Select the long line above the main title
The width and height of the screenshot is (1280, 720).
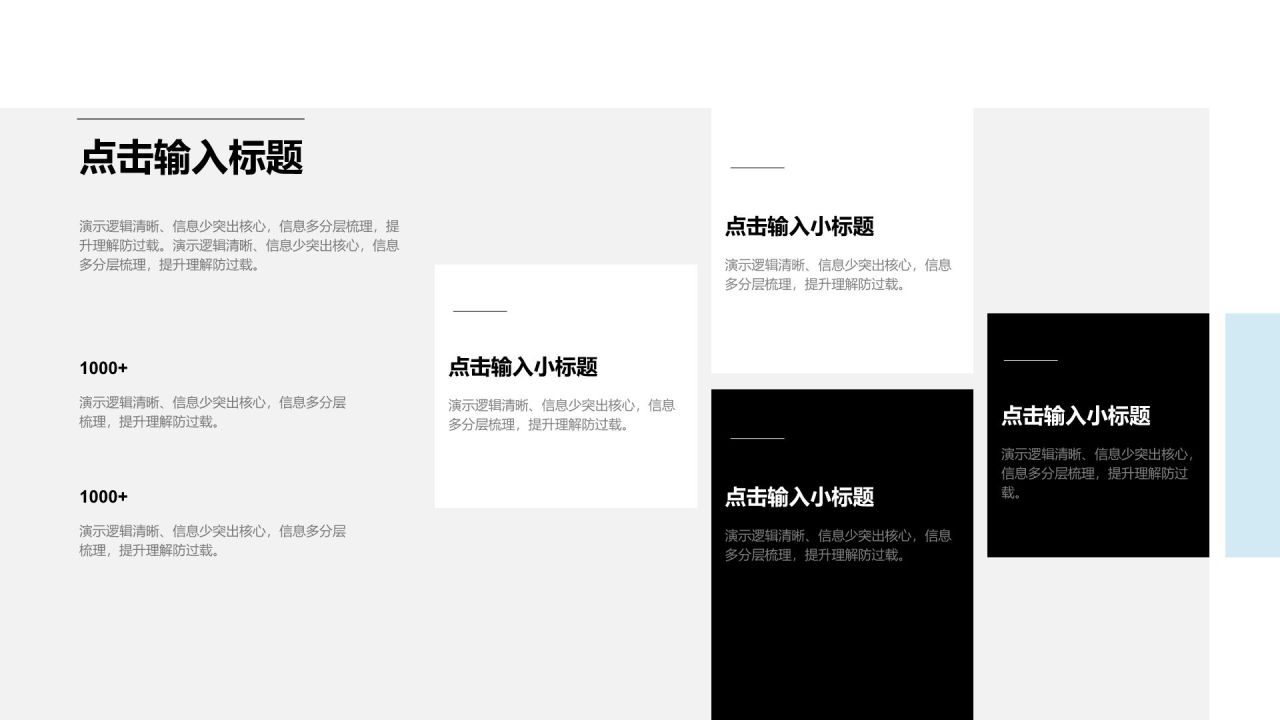point(190,119)
